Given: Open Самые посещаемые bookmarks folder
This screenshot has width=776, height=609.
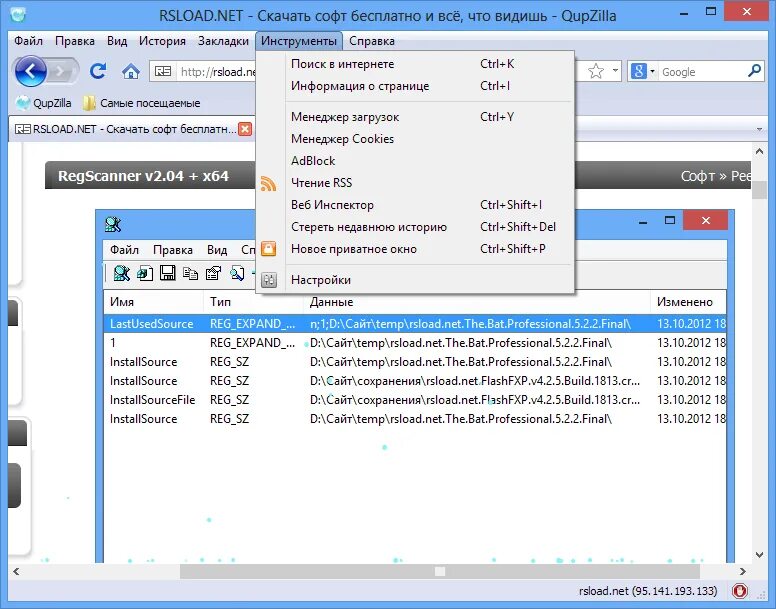Looking at the screenshot, I should pyautogui.click(x=142, y=103).
